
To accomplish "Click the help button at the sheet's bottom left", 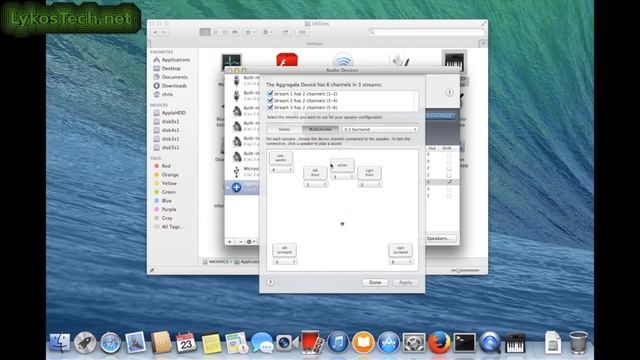I will coord(270,282).
